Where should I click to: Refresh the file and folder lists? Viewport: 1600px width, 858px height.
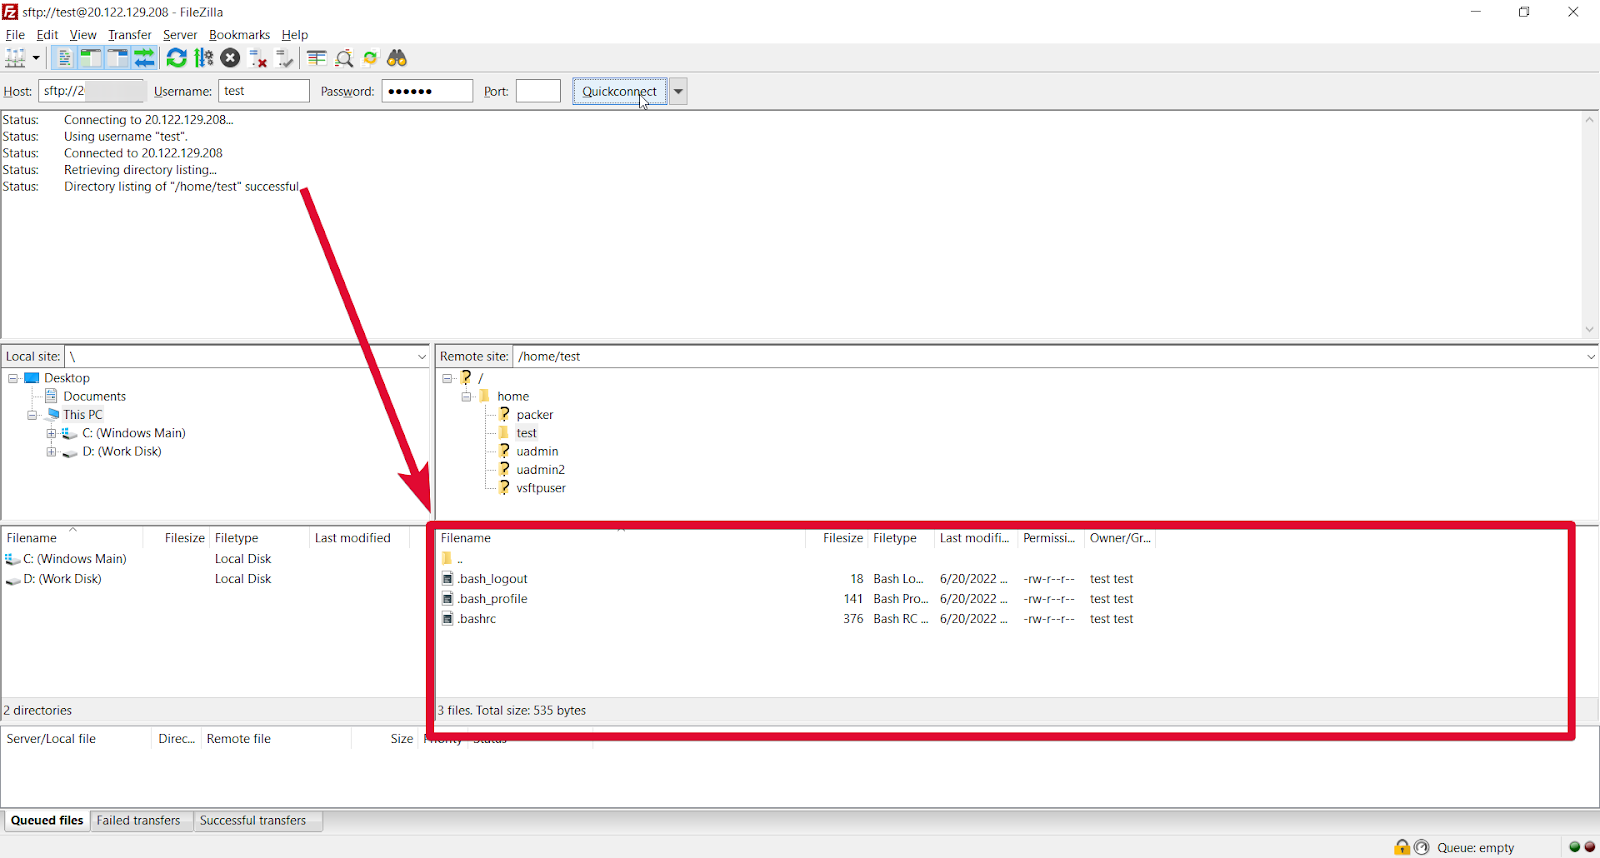click(x=177, y=58)
